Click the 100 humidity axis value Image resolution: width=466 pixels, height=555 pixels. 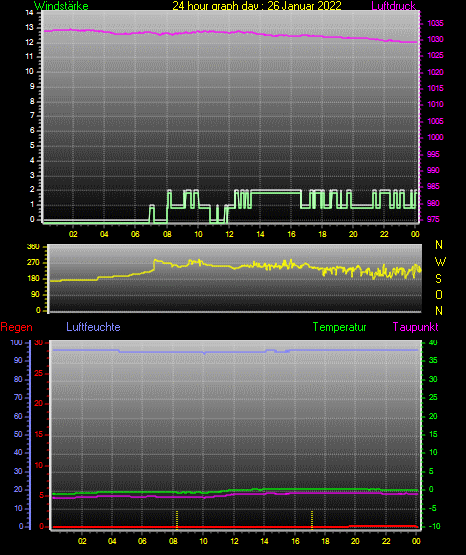[x=16, y=342]
